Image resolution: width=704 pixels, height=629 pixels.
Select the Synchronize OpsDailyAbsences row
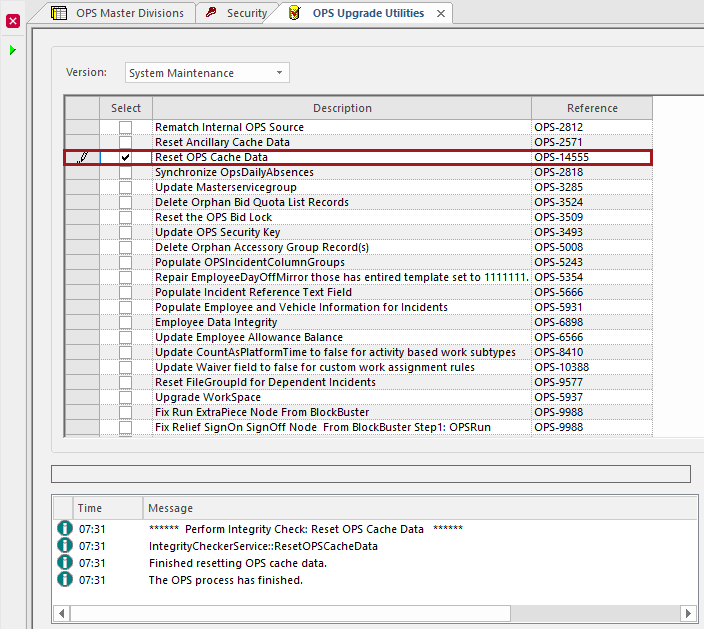(x=234, y=173)
